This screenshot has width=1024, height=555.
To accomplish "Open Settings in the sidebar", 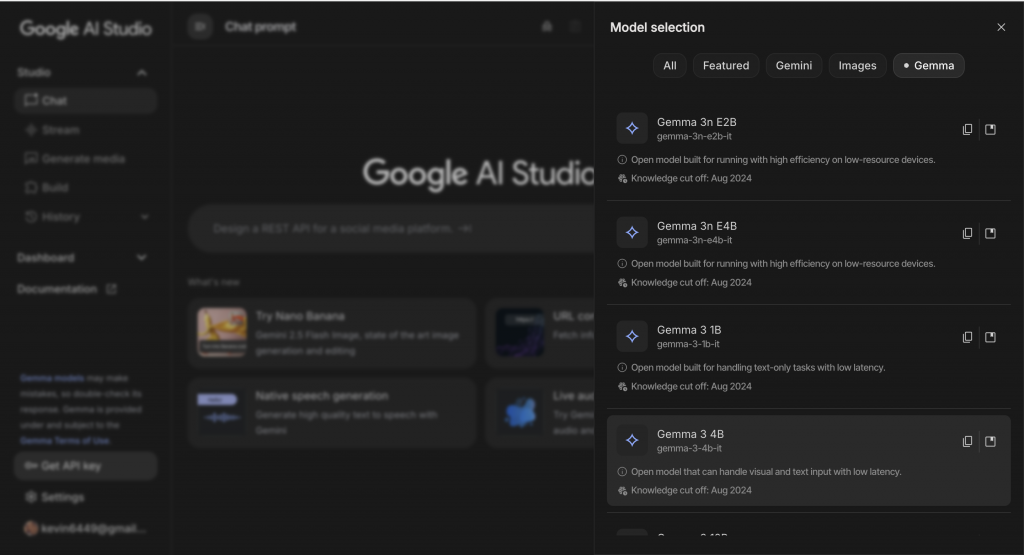I will 55,498.
